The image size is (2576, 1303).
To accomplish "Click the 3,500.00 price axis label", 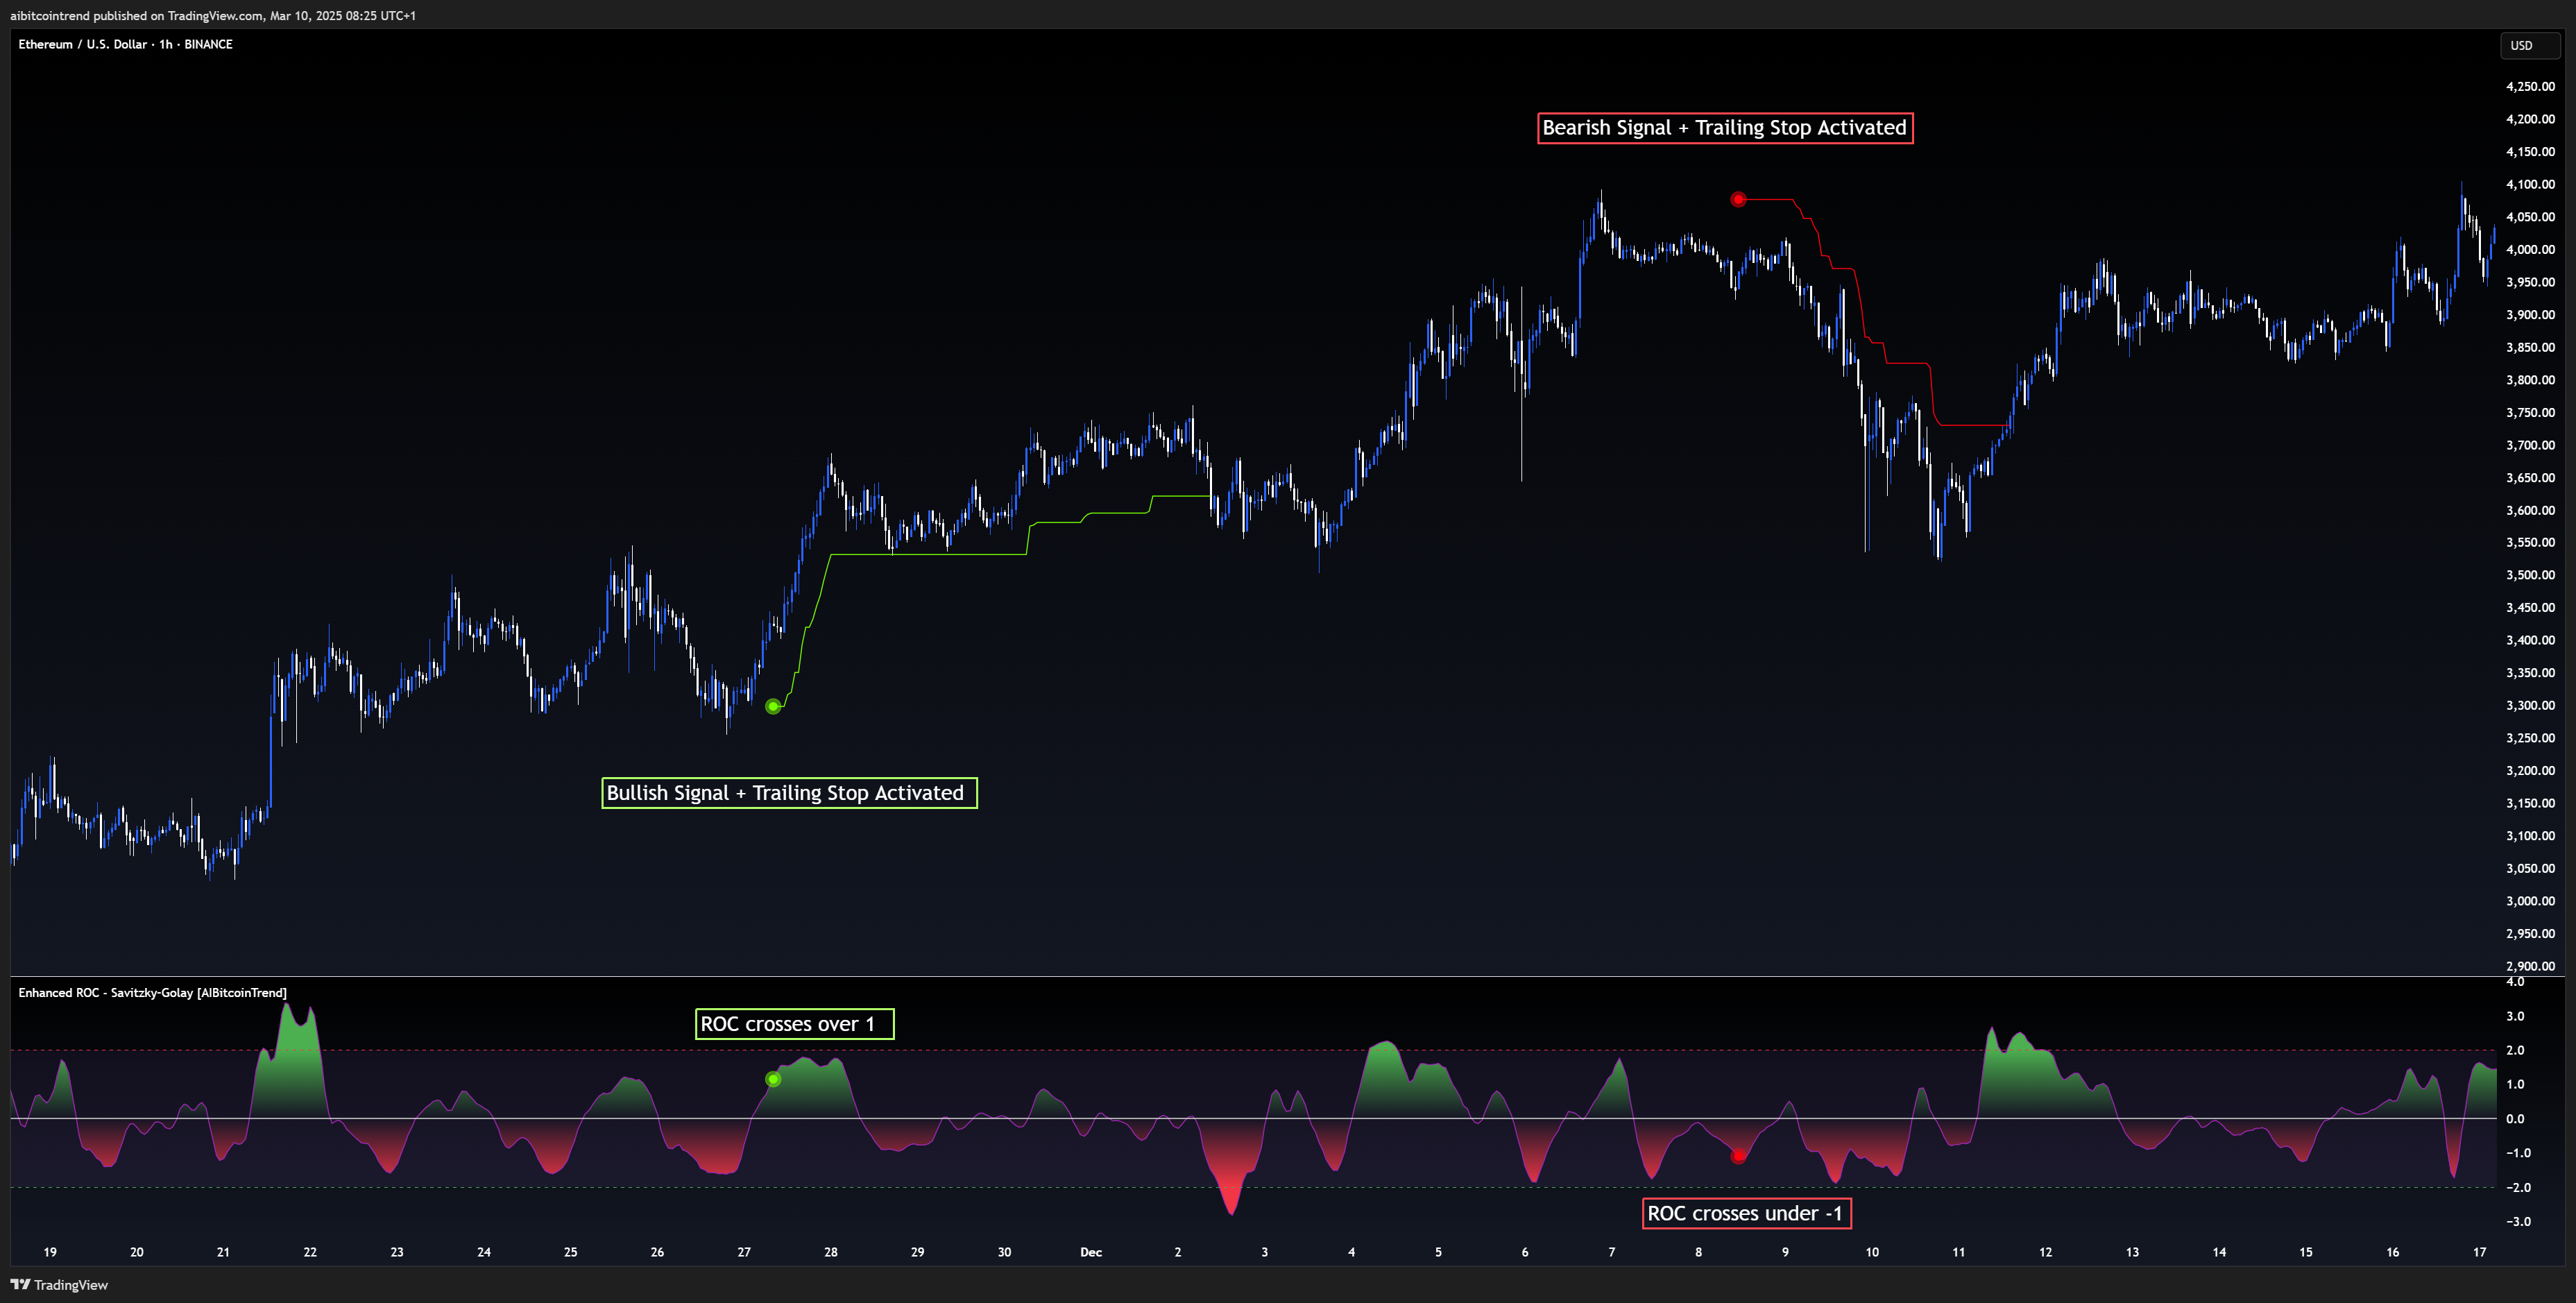I will (x=2530, y=575).
